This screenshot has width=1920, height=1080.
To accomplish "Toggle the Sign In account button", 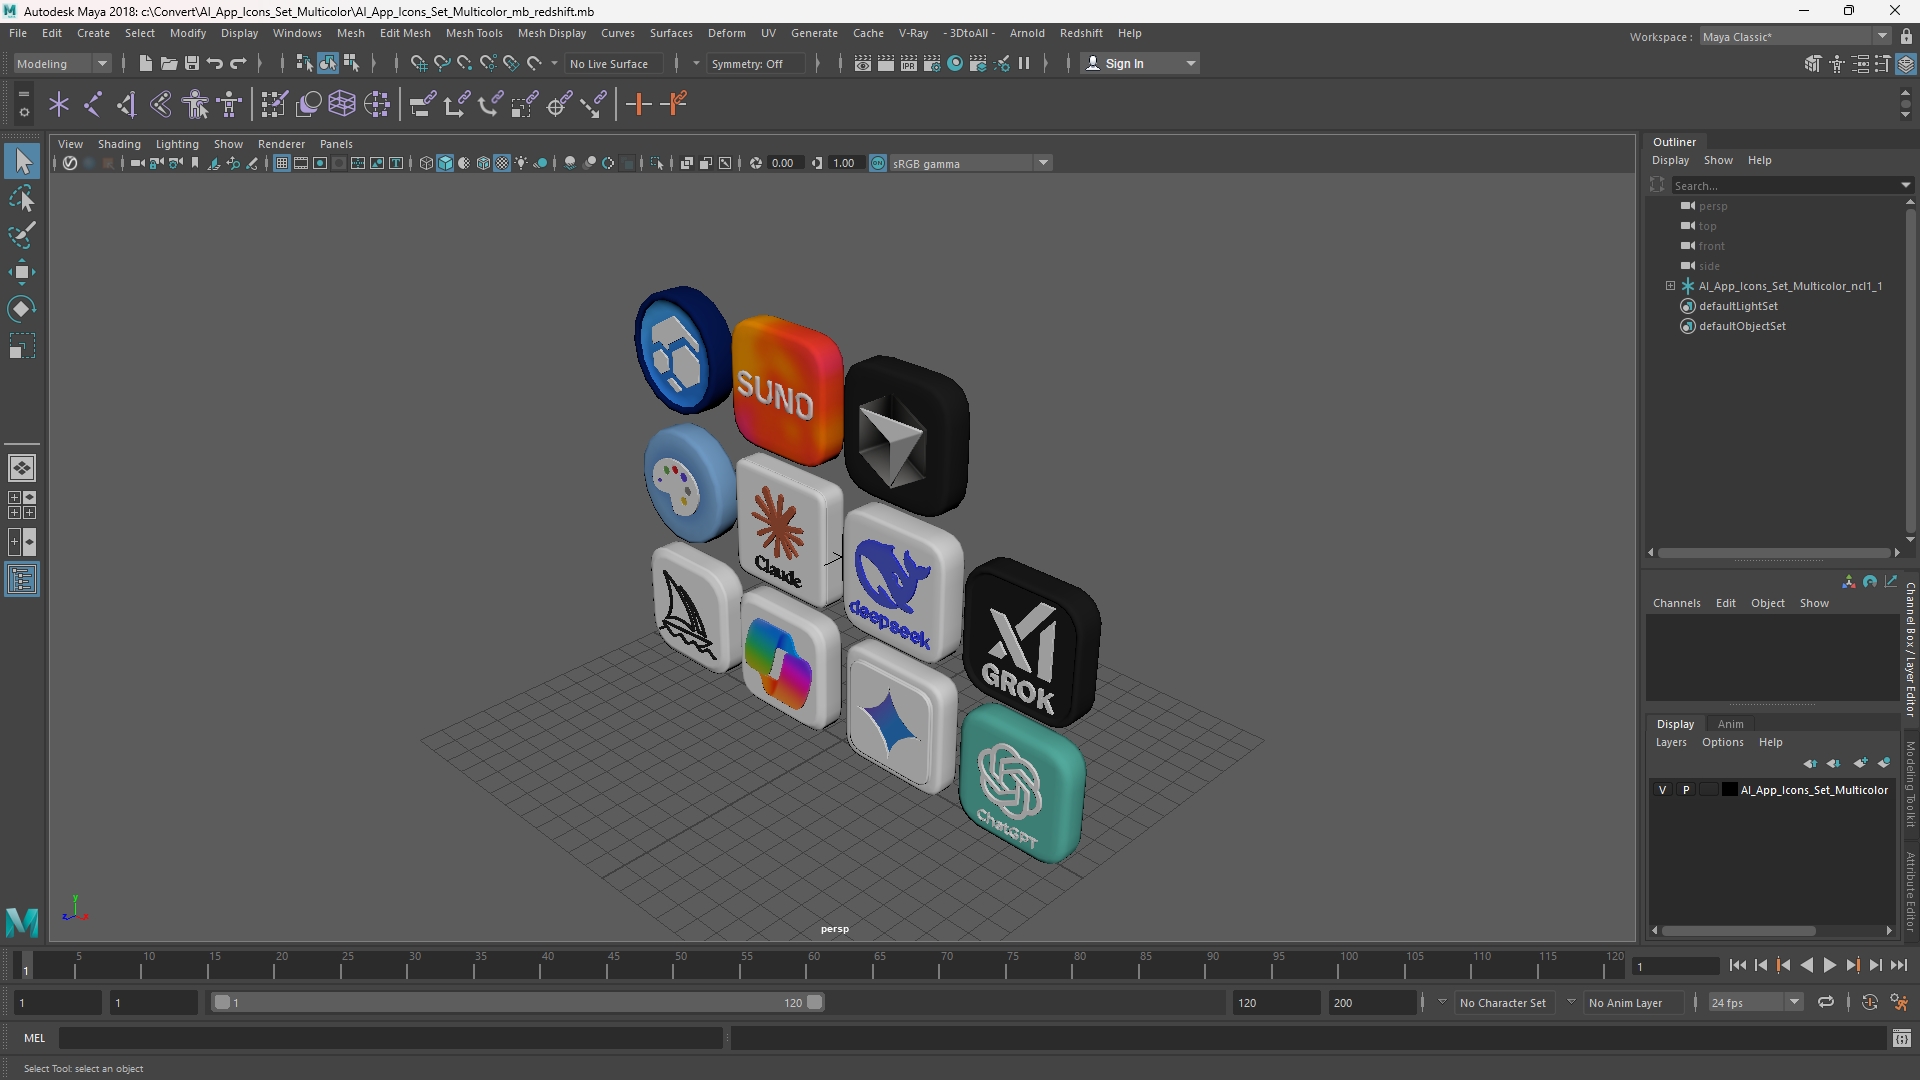I will (1140, 63).
